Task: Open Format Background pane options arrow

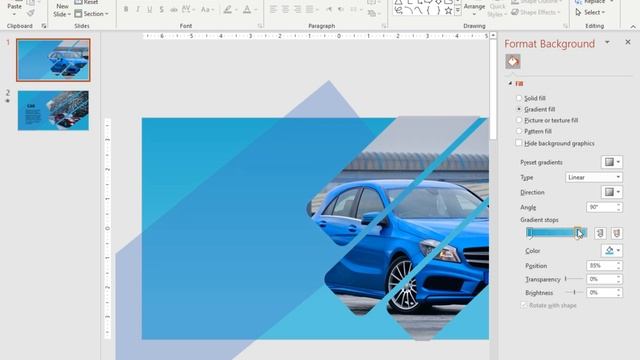Action: click(607, 42)
